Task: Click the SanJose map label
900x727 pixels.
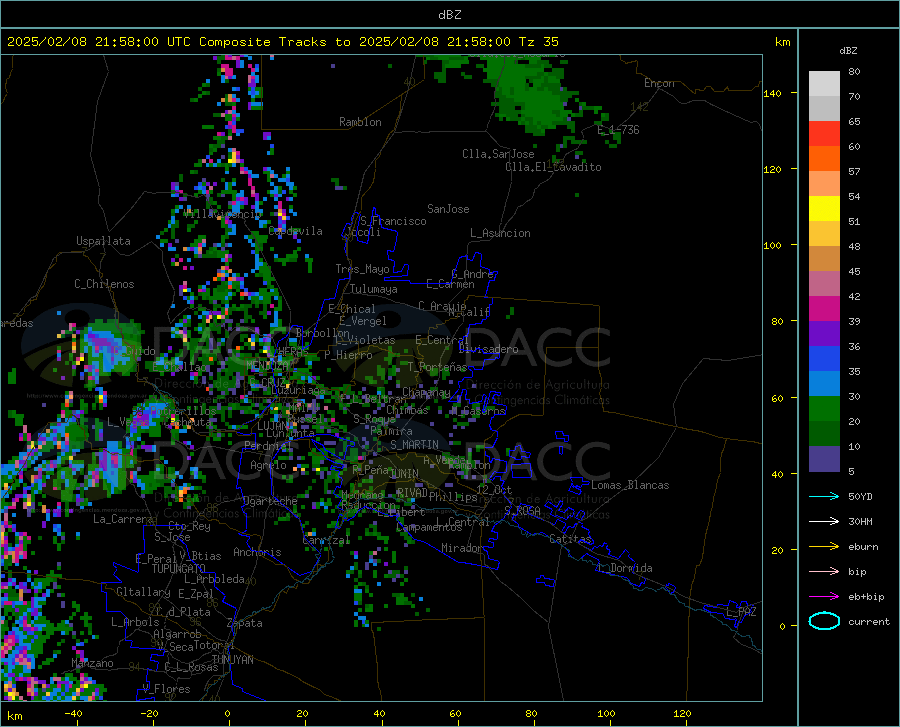Action: [448, 209]
